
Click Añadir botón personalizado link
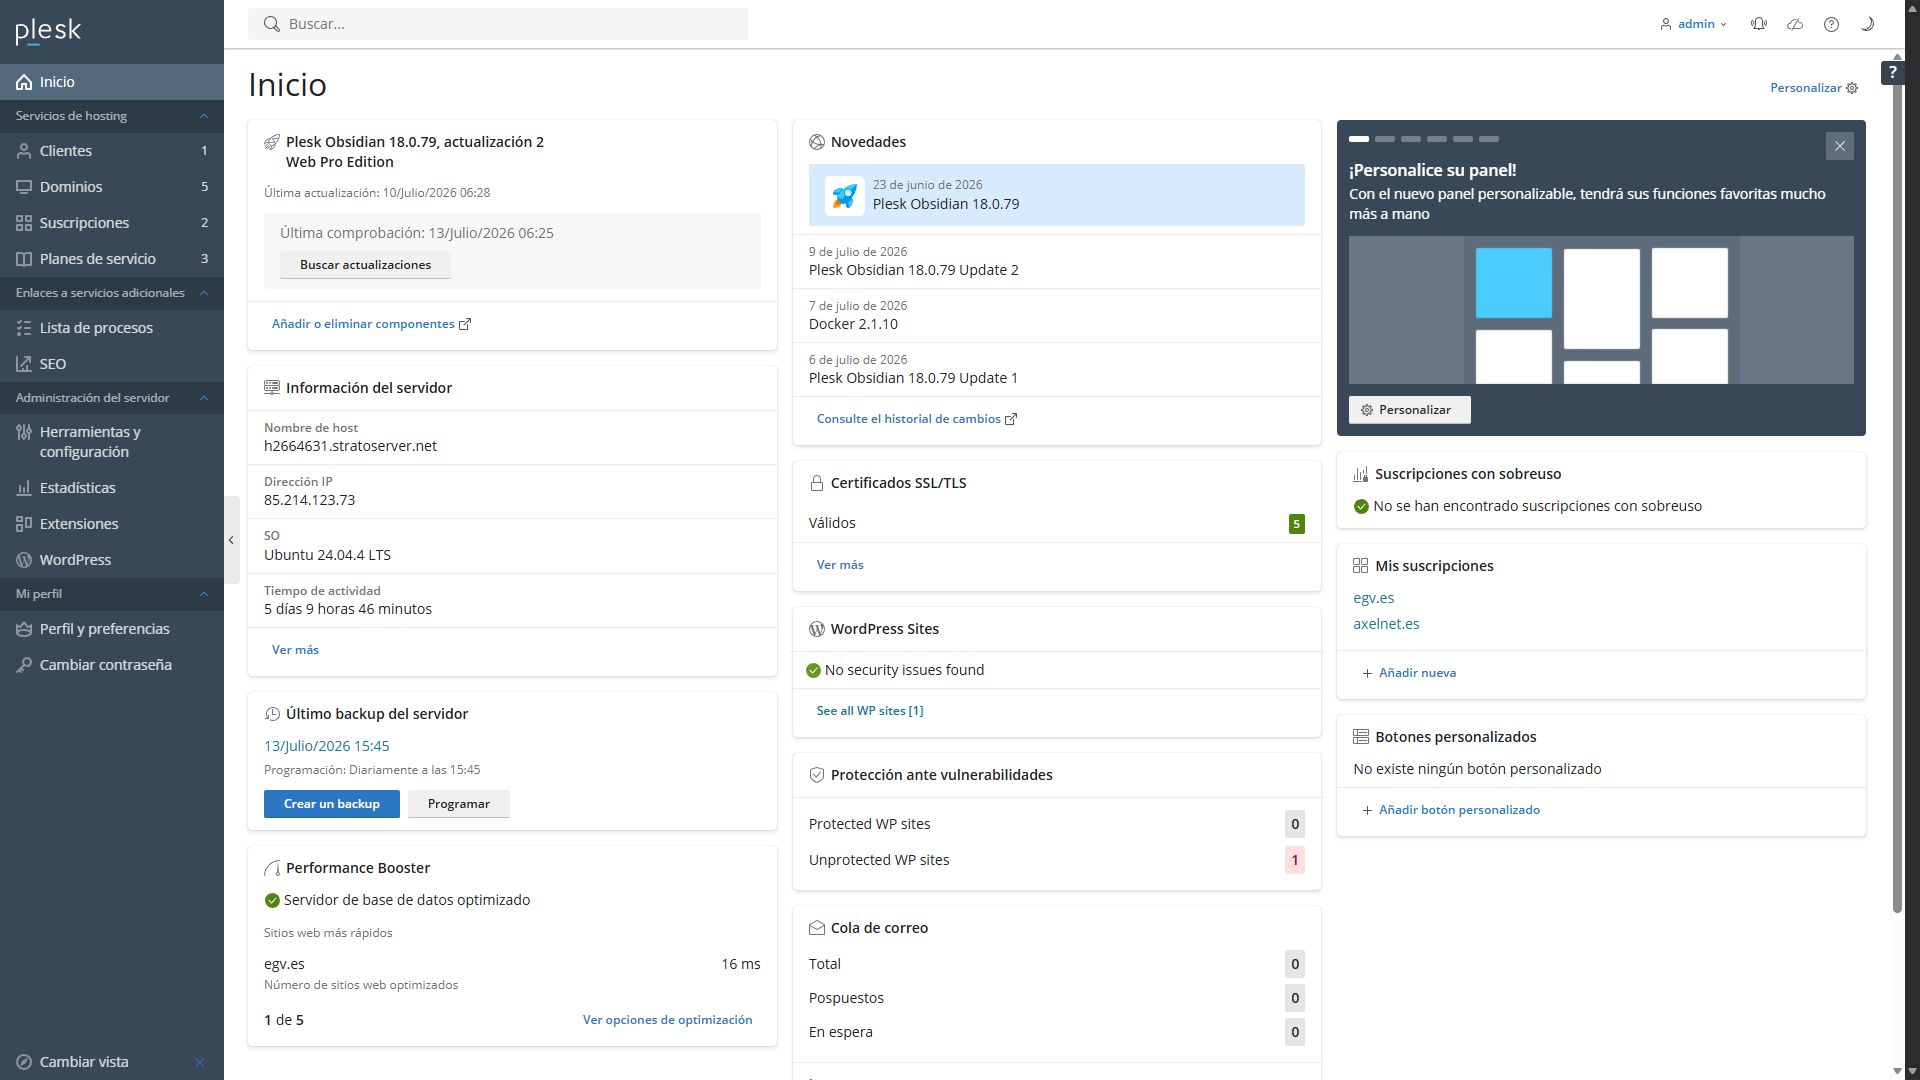pyautogui.click(x=1451, y=810)
